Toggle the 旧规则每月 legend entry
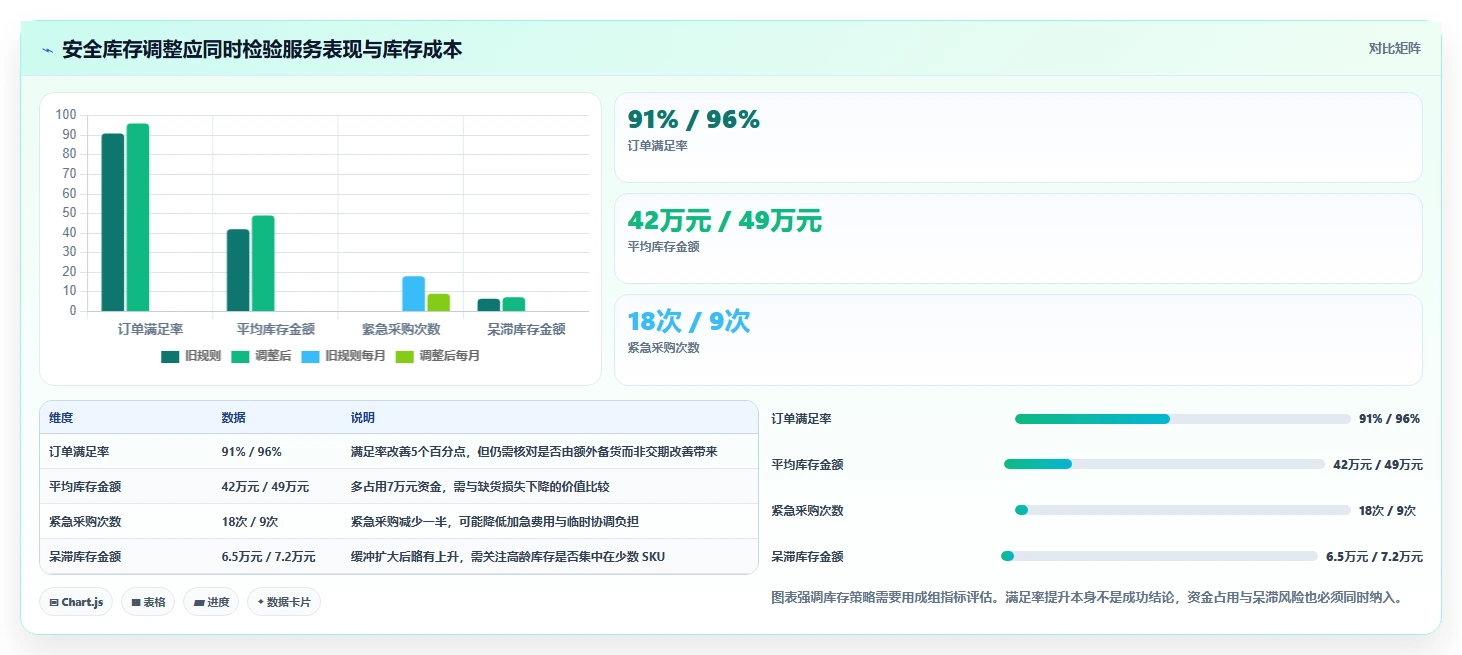Viewport: 1462px width, 655px height. click(343, 356)
